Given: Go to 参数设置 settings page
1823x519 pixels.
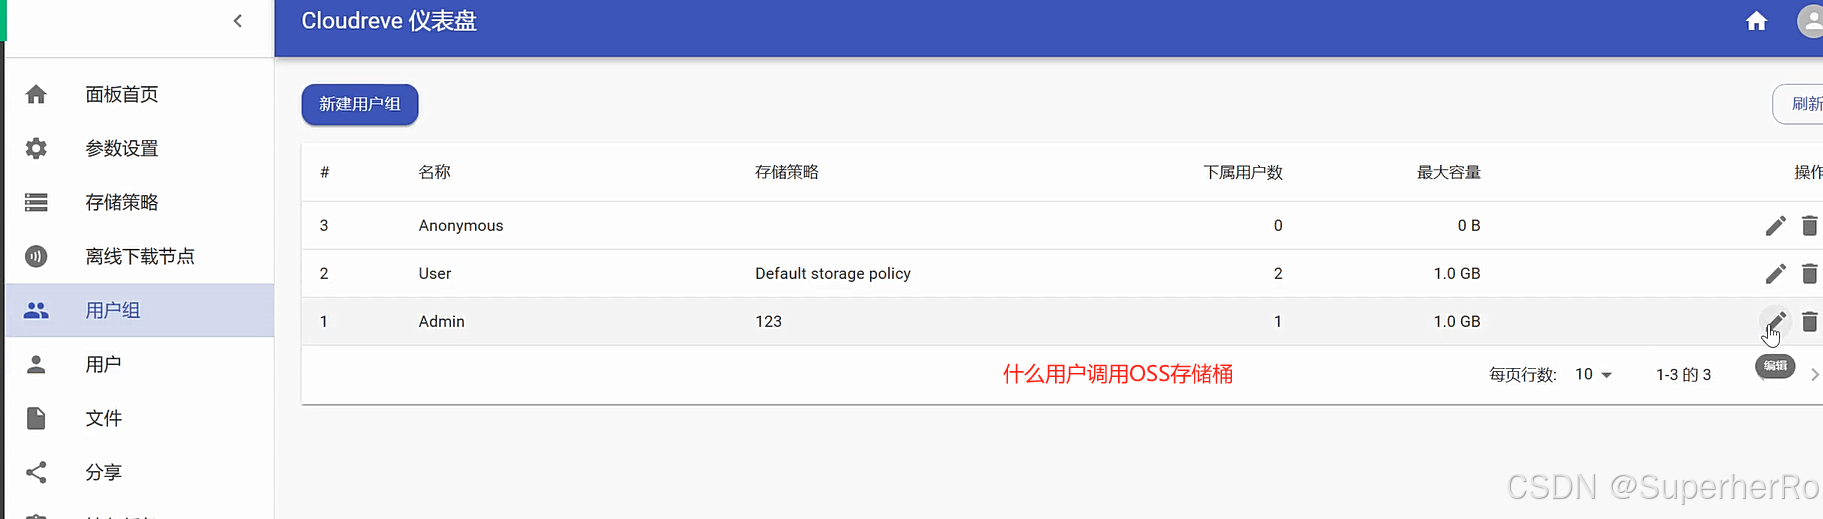Looking at the screenshot, I should coord(121,148).
